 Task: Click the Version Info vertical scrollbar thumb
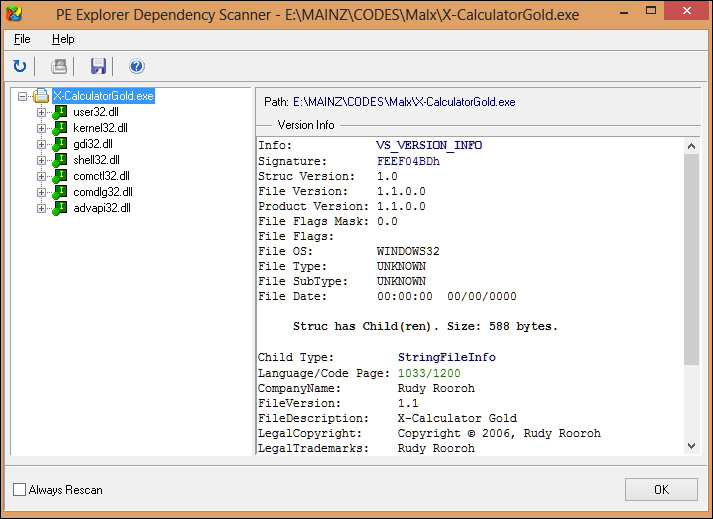(x=691, y=259)
